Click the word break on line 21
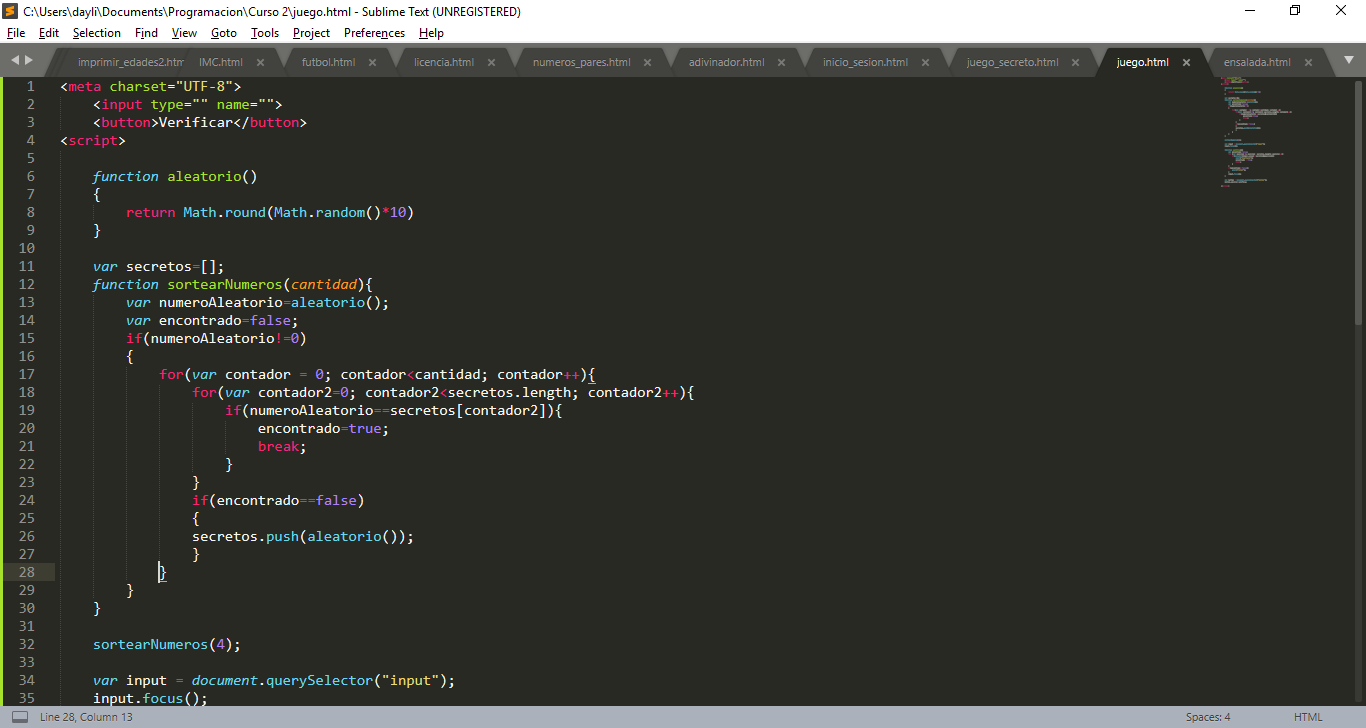Screen dimensions: 1366x728 tap(278, 446)
